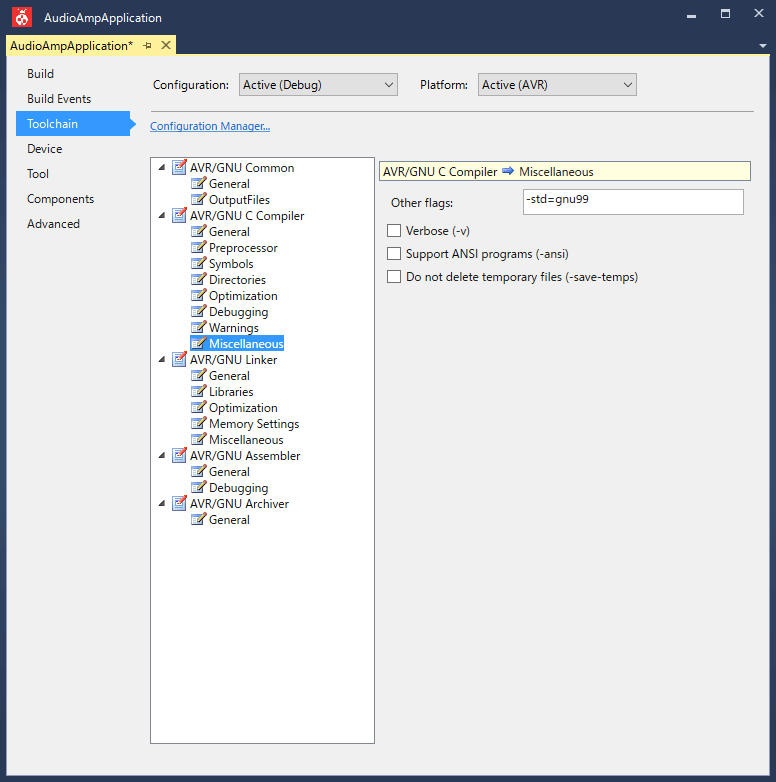The width and height of the screenshot is (776, 782).
Task: Select C Compiler Debugging tree item
Action: coord(238,312)
